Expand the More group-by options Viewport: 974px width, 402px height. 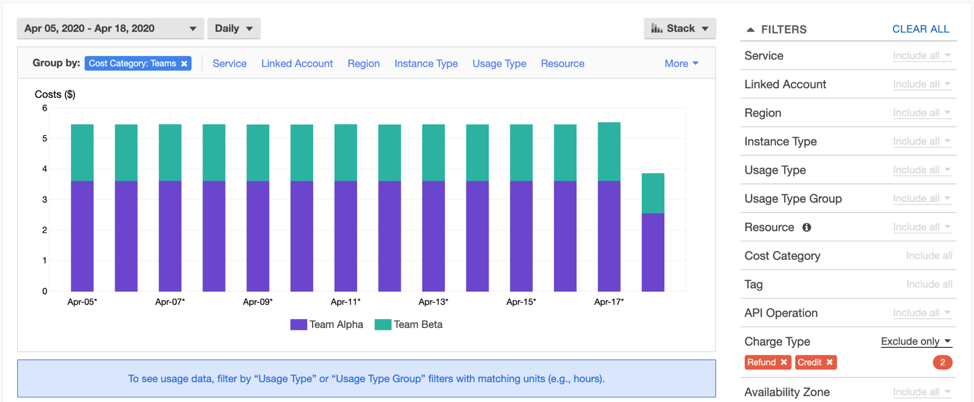coord(681,63)
